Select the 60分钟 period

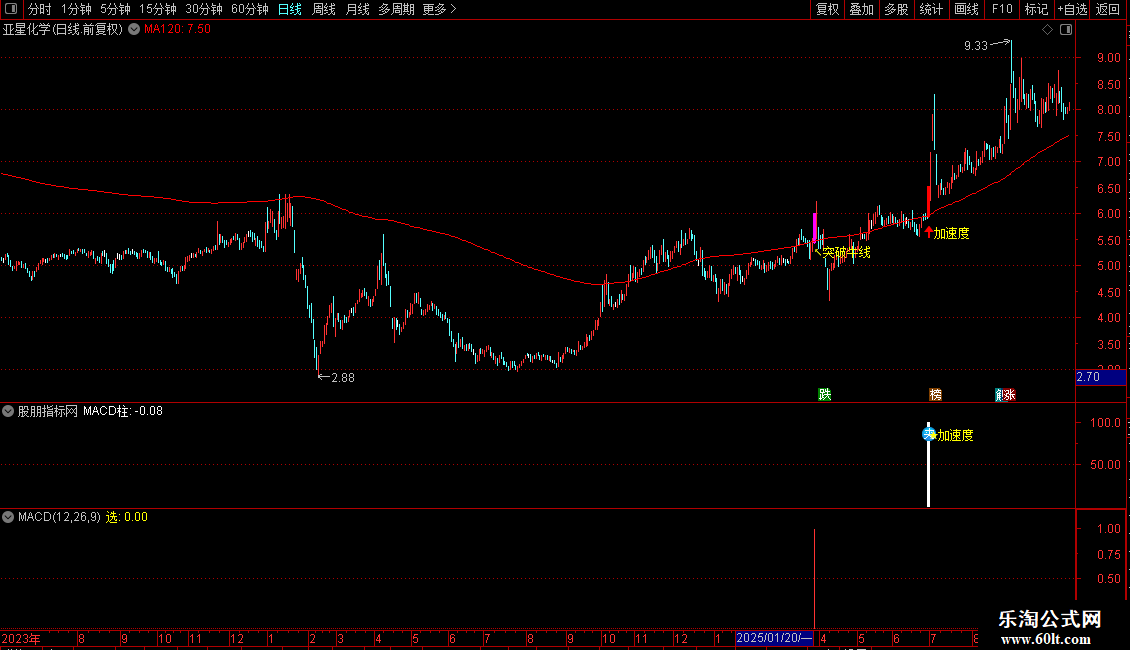(x=250, y=9)
